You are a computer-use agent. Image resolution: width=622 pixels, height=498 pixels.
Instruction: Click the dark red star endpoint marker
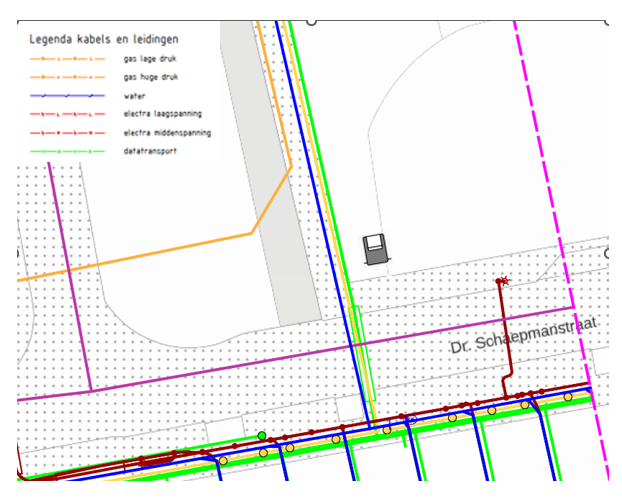pos(504,282)
